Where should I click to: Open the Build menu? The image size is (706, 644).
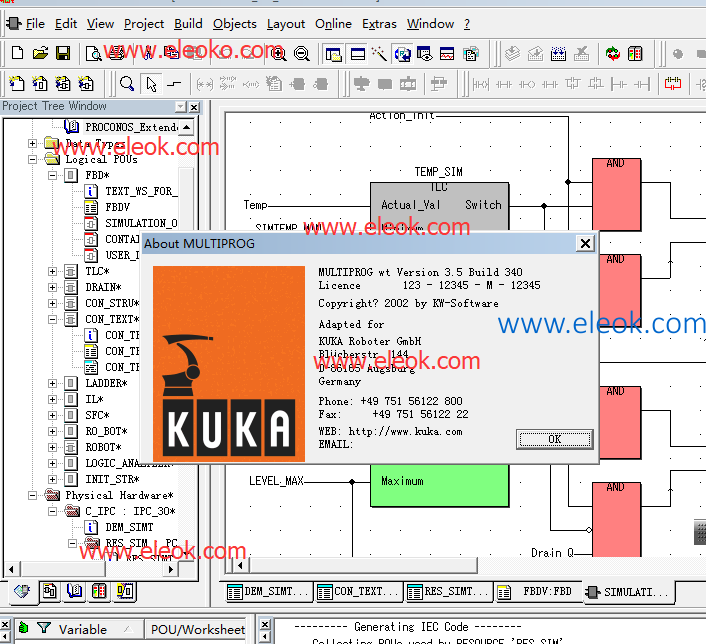coord(188,23)
